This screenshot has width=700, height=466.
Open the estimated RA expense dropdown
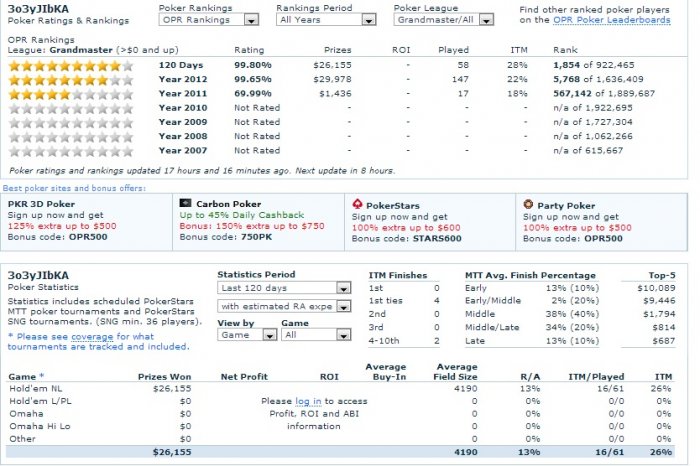pyautogui.click(x=284, y=306)
